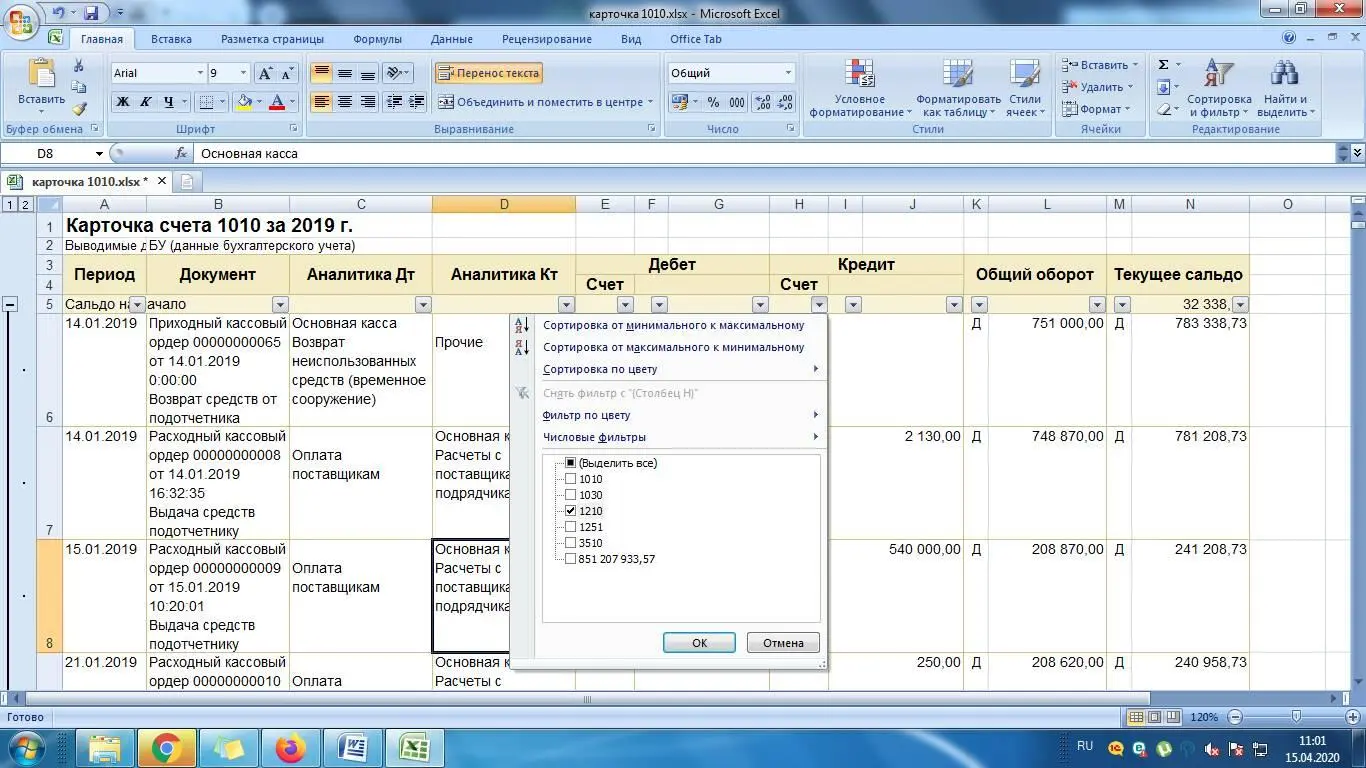Click Increase decimal places icon
The height and width of the screenshot is (768, 1366).
pyautogui.click(x=761, y=102)
